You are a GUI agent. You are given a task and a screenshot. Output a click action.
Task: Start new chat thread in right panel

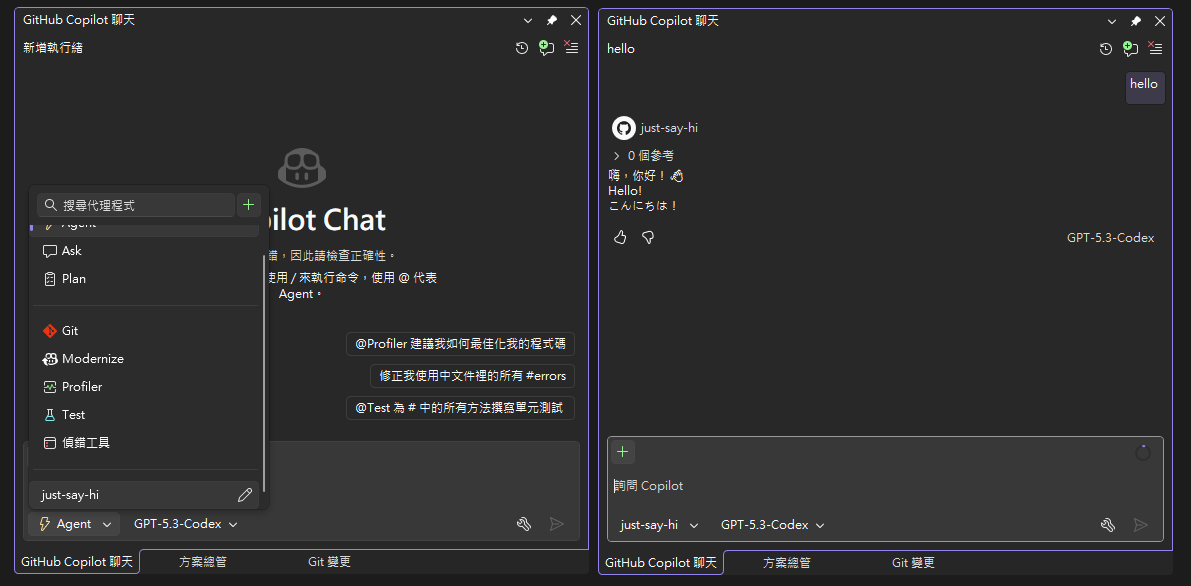(1130, 49)
